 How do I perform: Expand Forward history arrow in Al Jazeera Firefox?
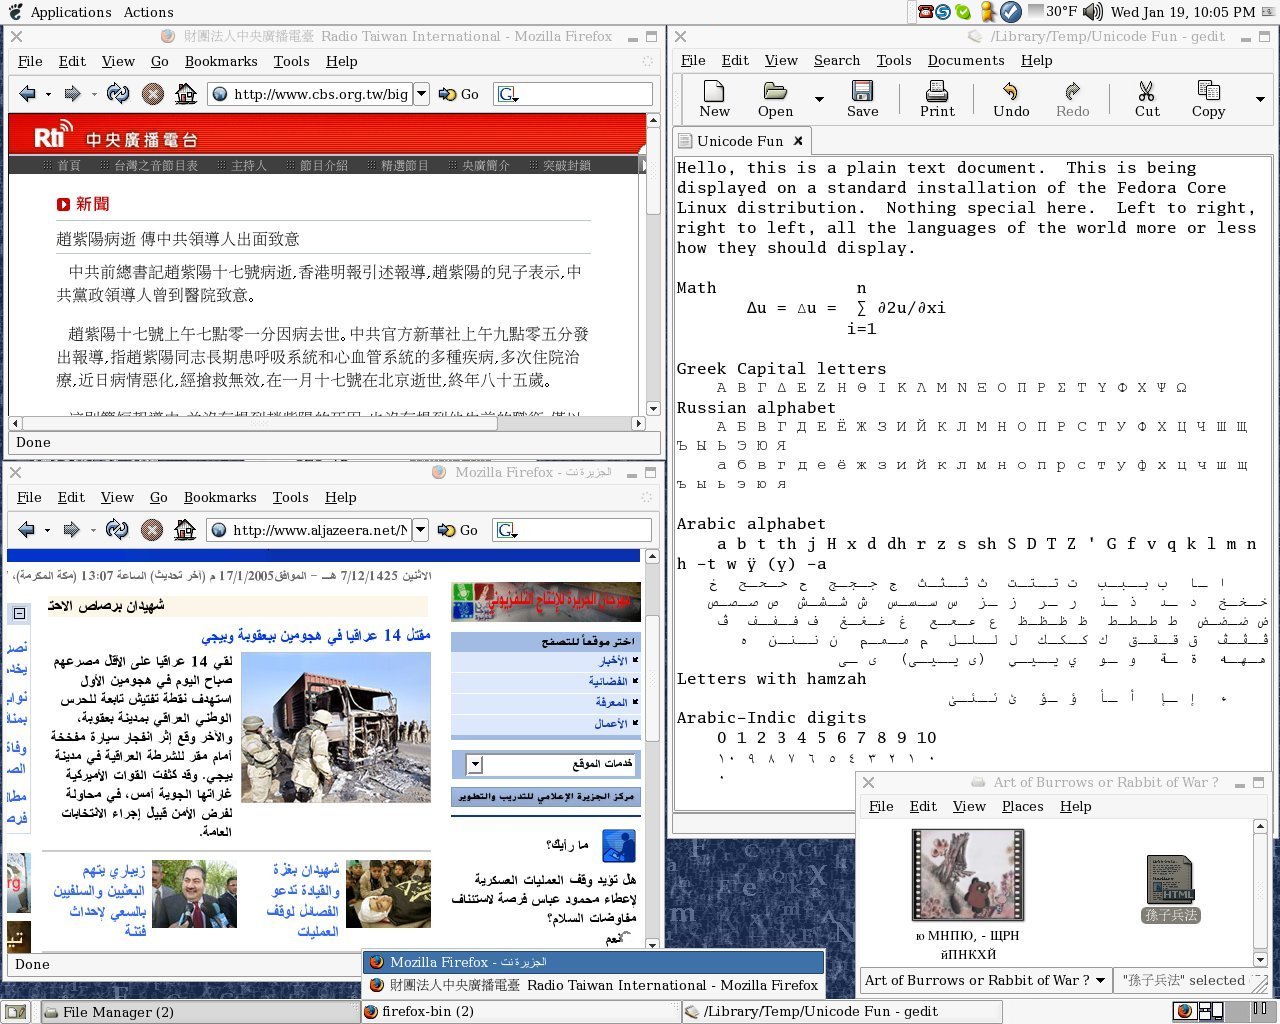[x=93, y=530]
